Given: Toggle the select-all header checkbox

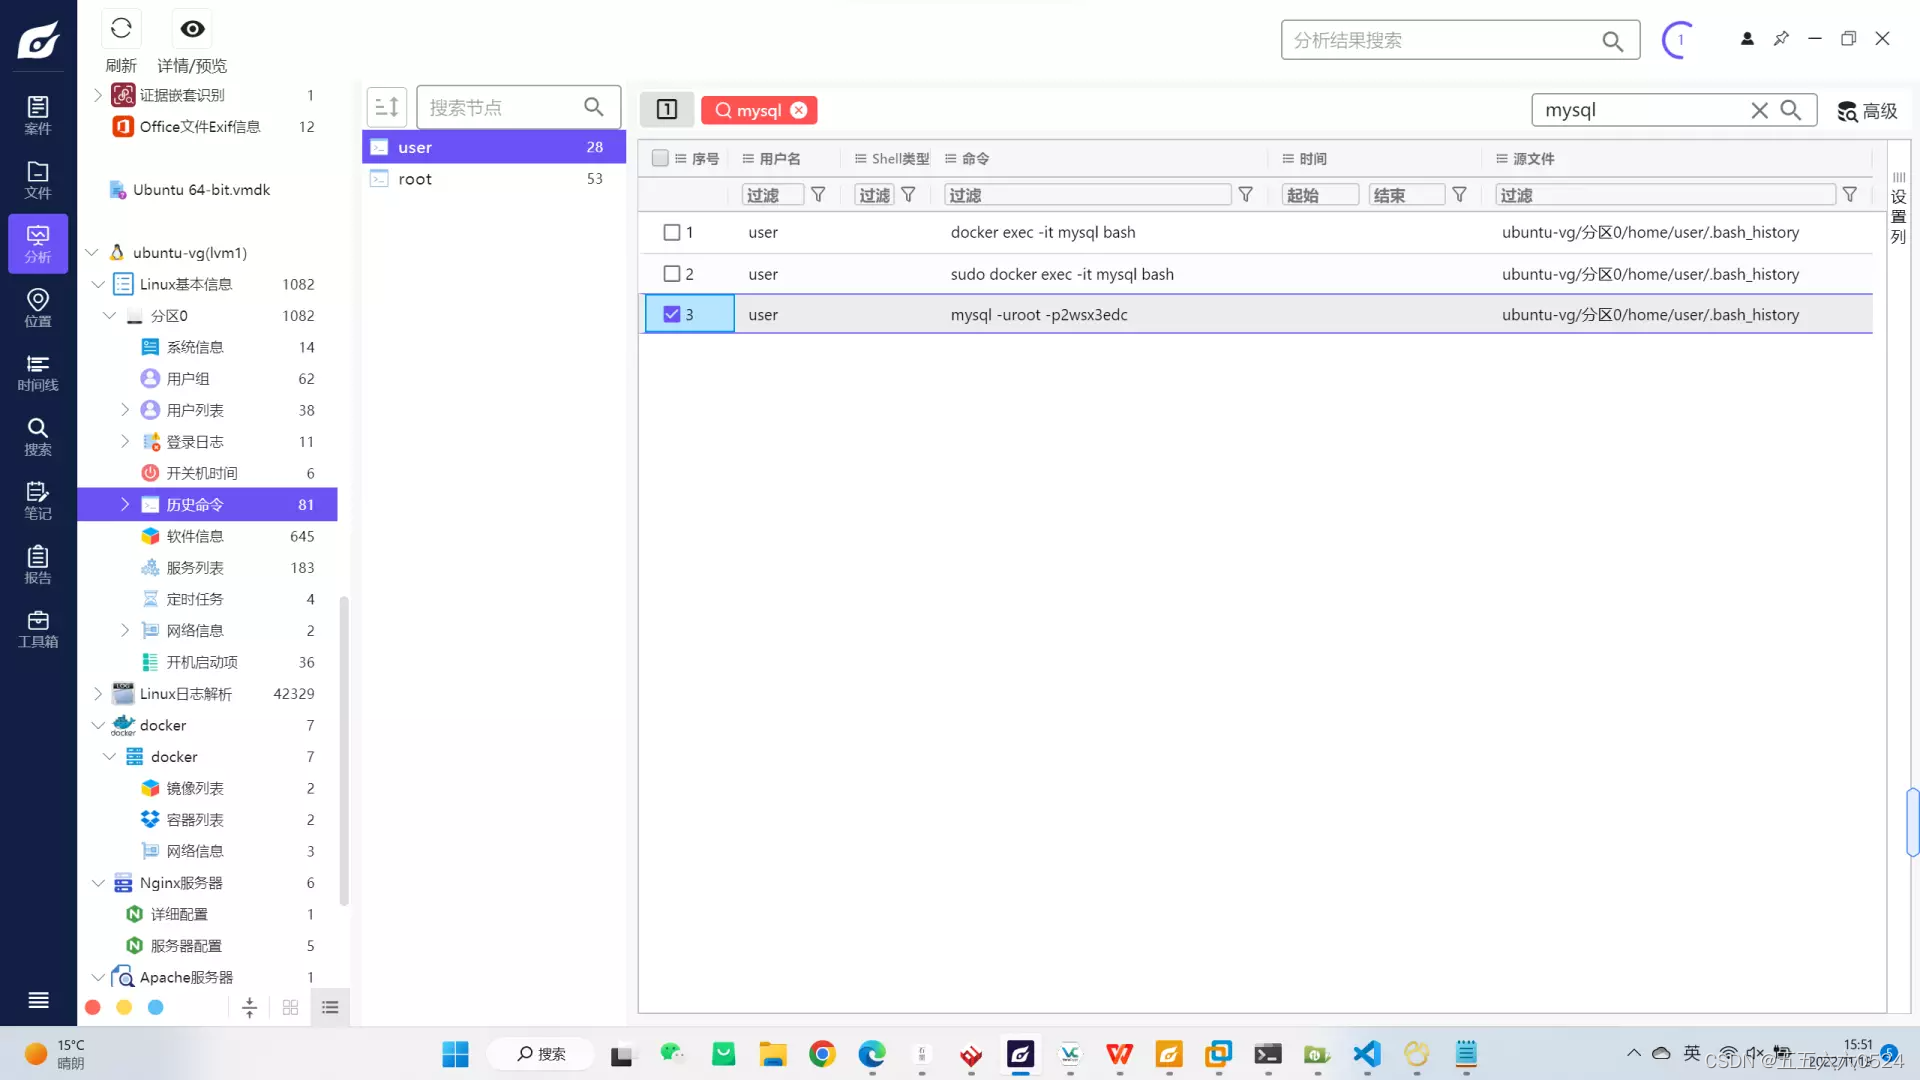Looking at the screenshot, I should click(x=660, y=158).
